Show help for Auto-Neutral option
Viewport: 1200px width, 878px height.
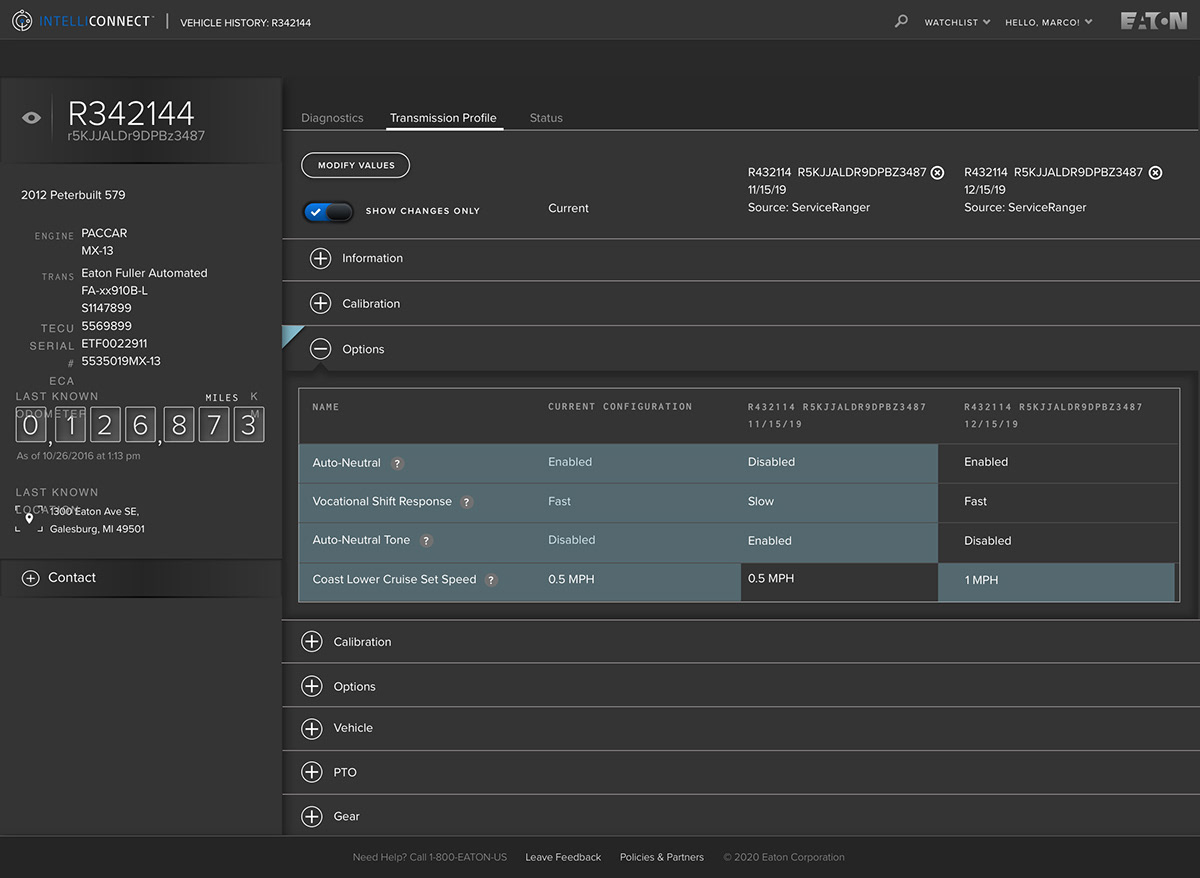click(397, 464)
